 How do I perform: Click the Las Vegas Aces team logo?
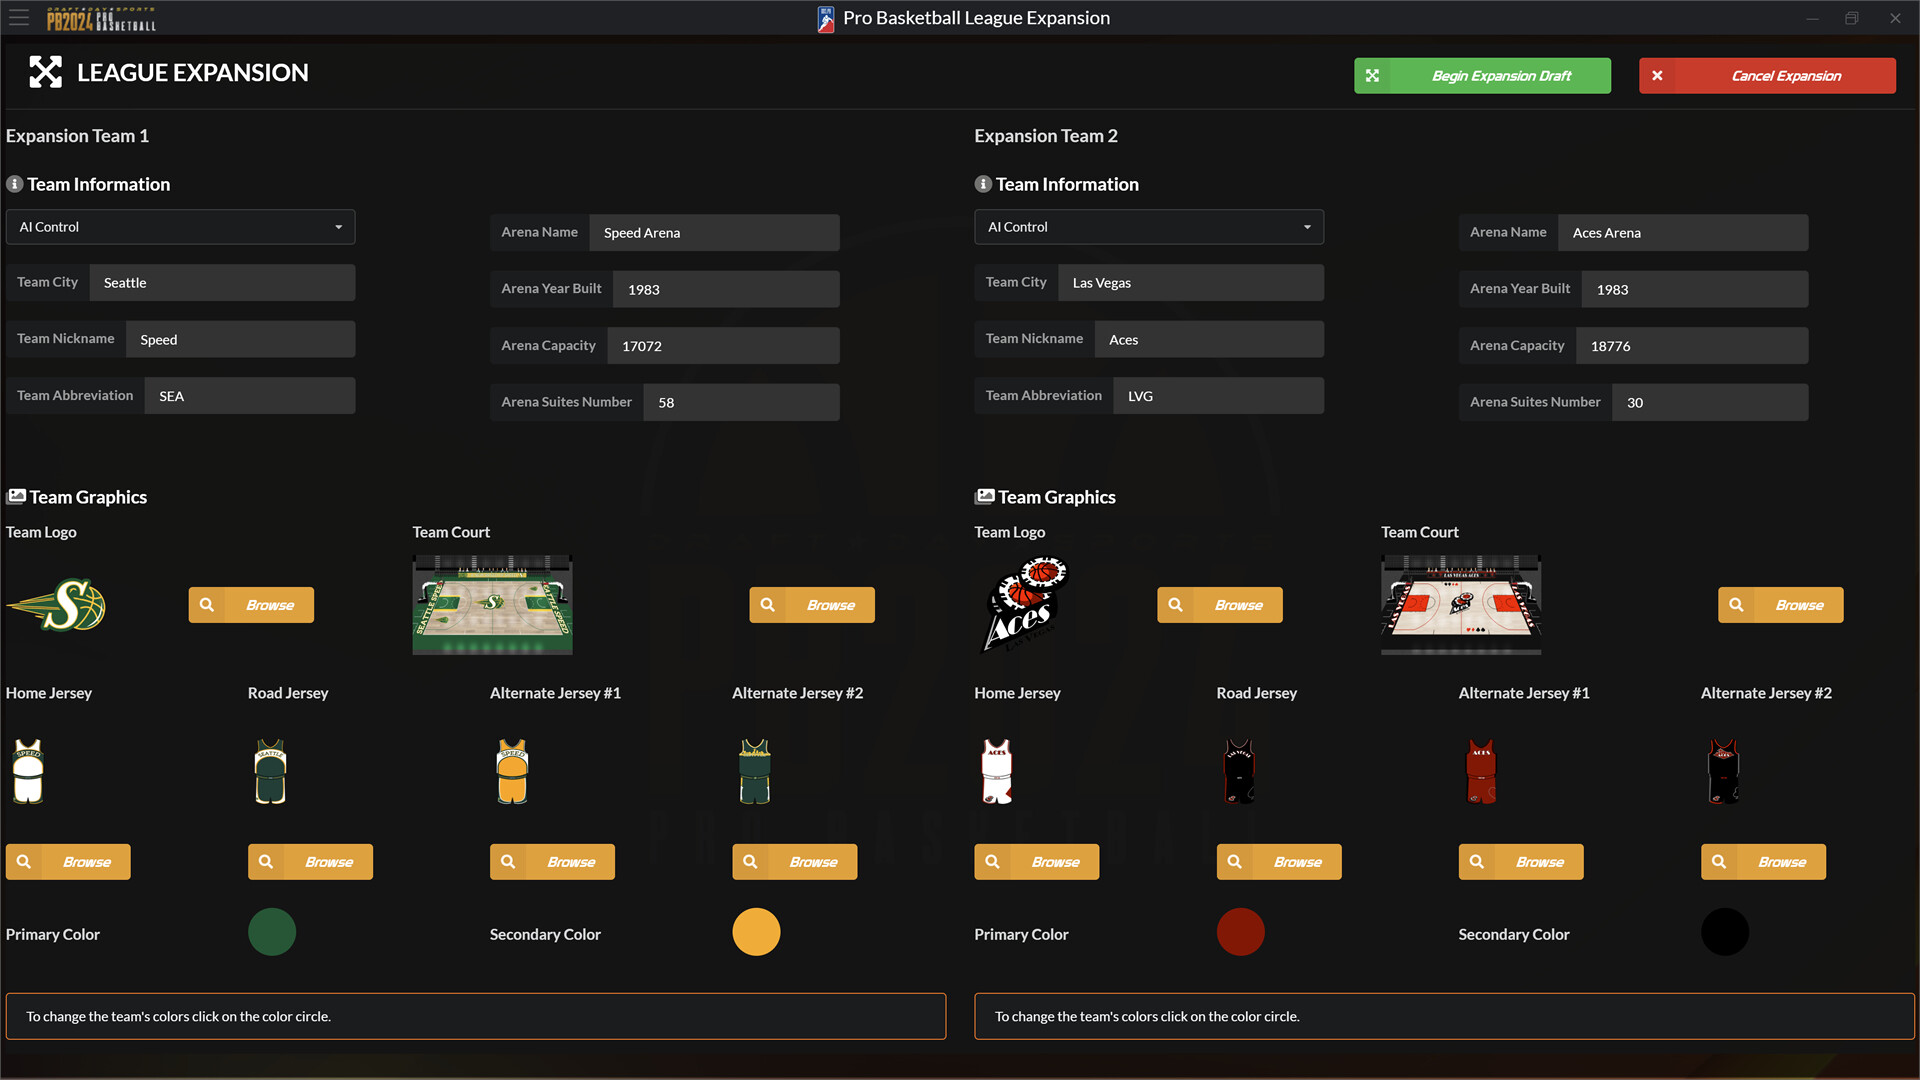[x=1026, y=605]
